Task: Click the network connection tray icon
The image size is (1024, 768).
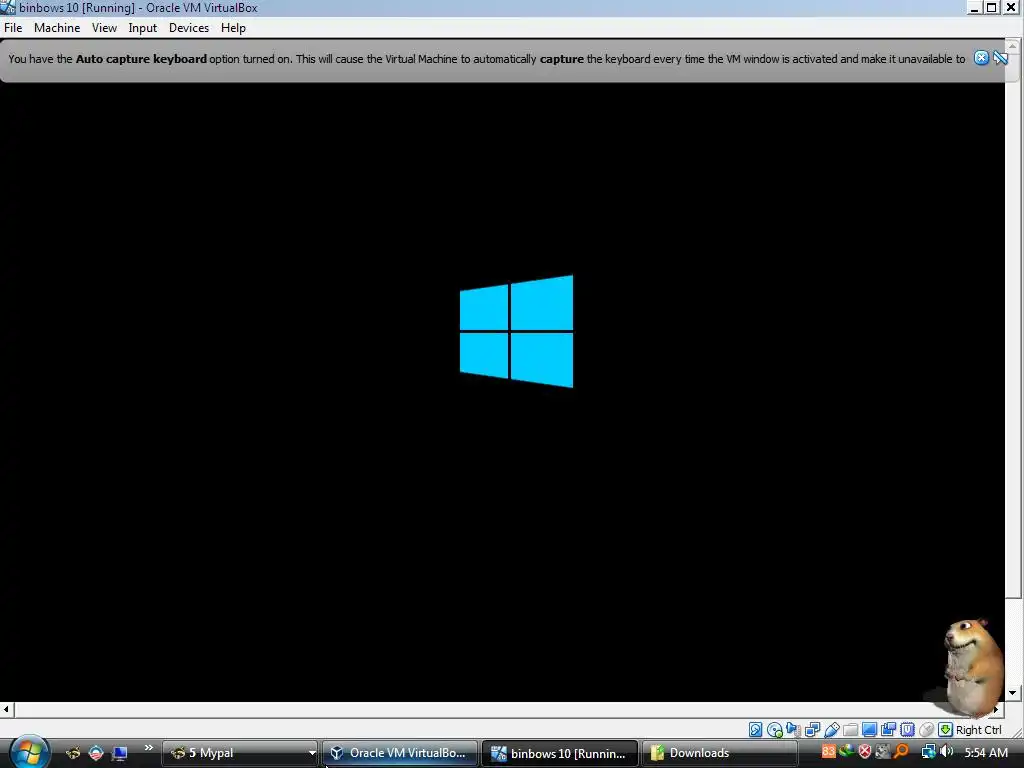Action: click(x=929, y=752)
